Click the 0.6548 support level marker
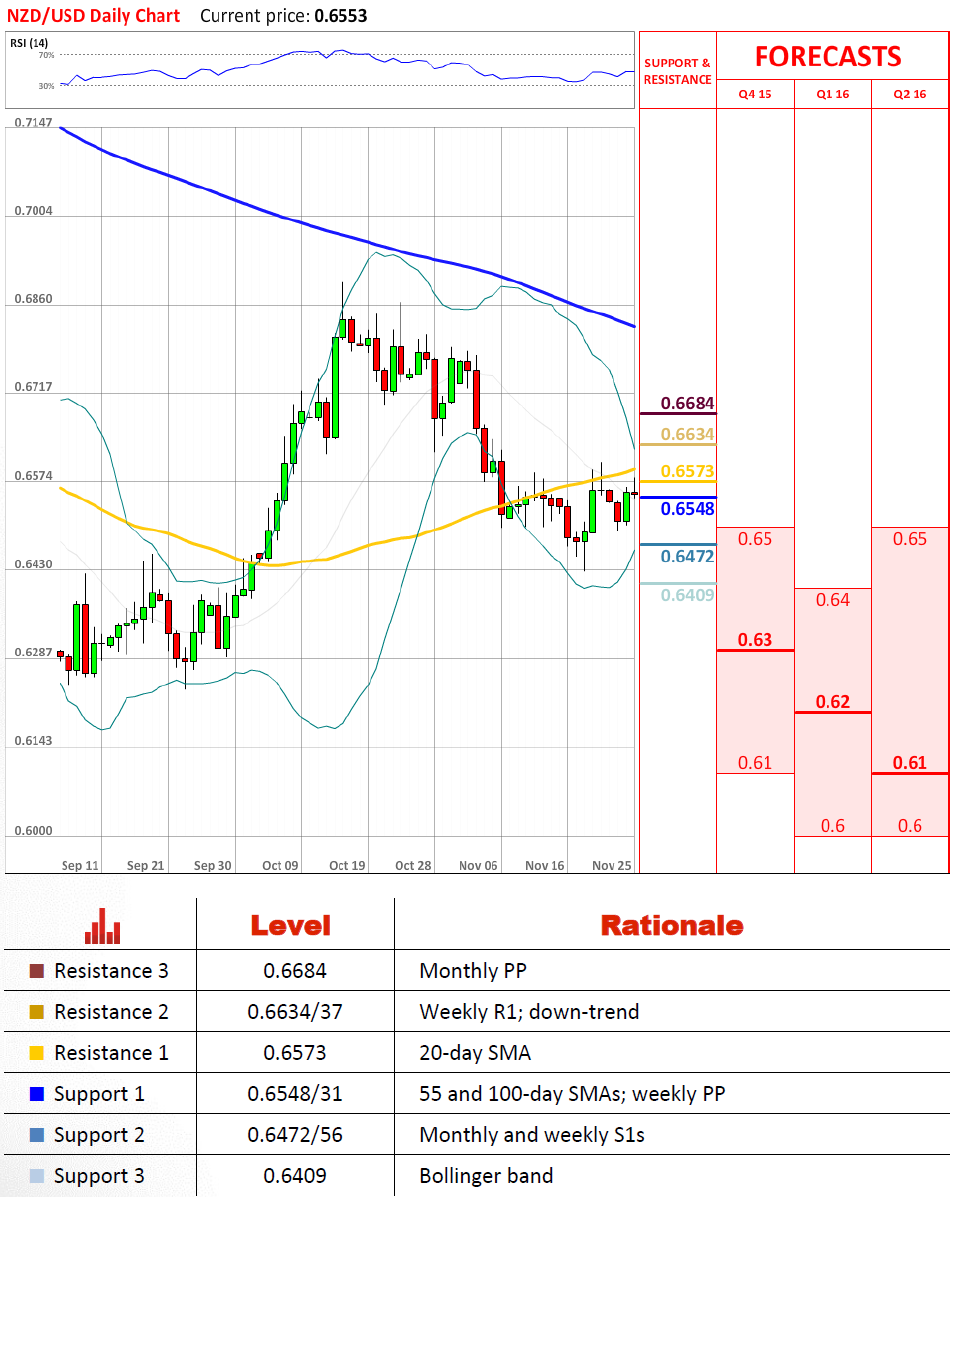The width and height of the screenshot is (961, 1368). click(x=687, y=509)
